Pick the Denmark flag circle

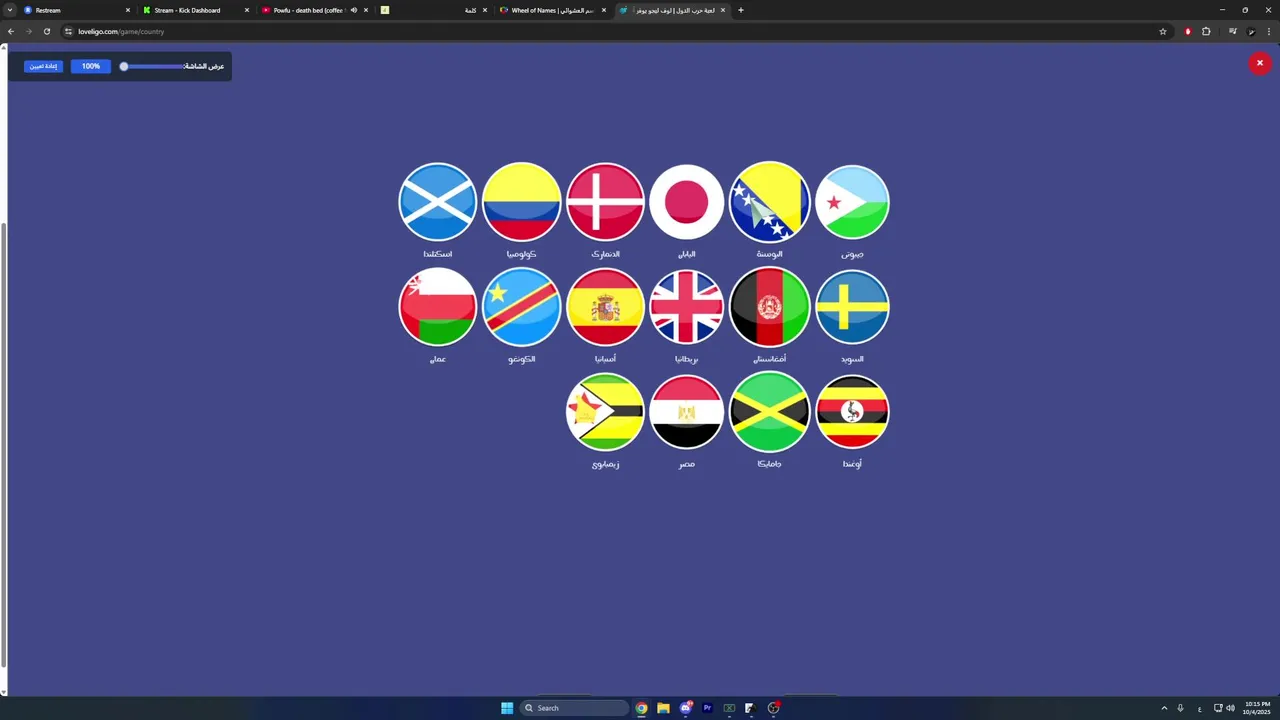point(605,202)
